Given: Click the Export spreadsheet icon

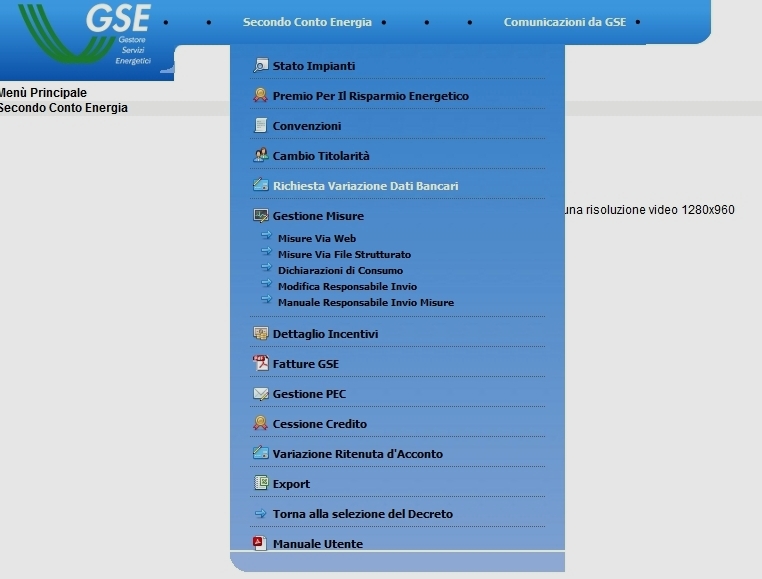Looking at the screenshot, I should [261, 483].
